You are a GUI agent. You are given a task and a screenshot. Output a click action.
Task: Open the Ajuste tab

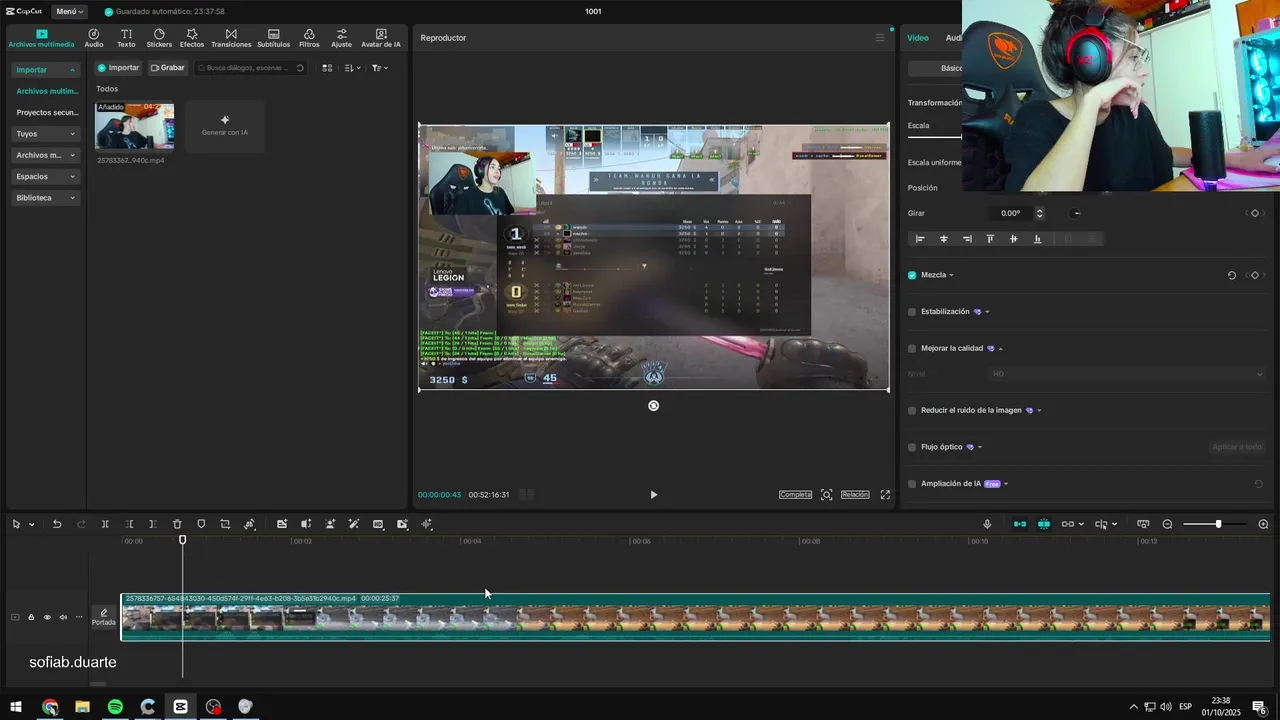pyautogui.click(x=342, y=38)
